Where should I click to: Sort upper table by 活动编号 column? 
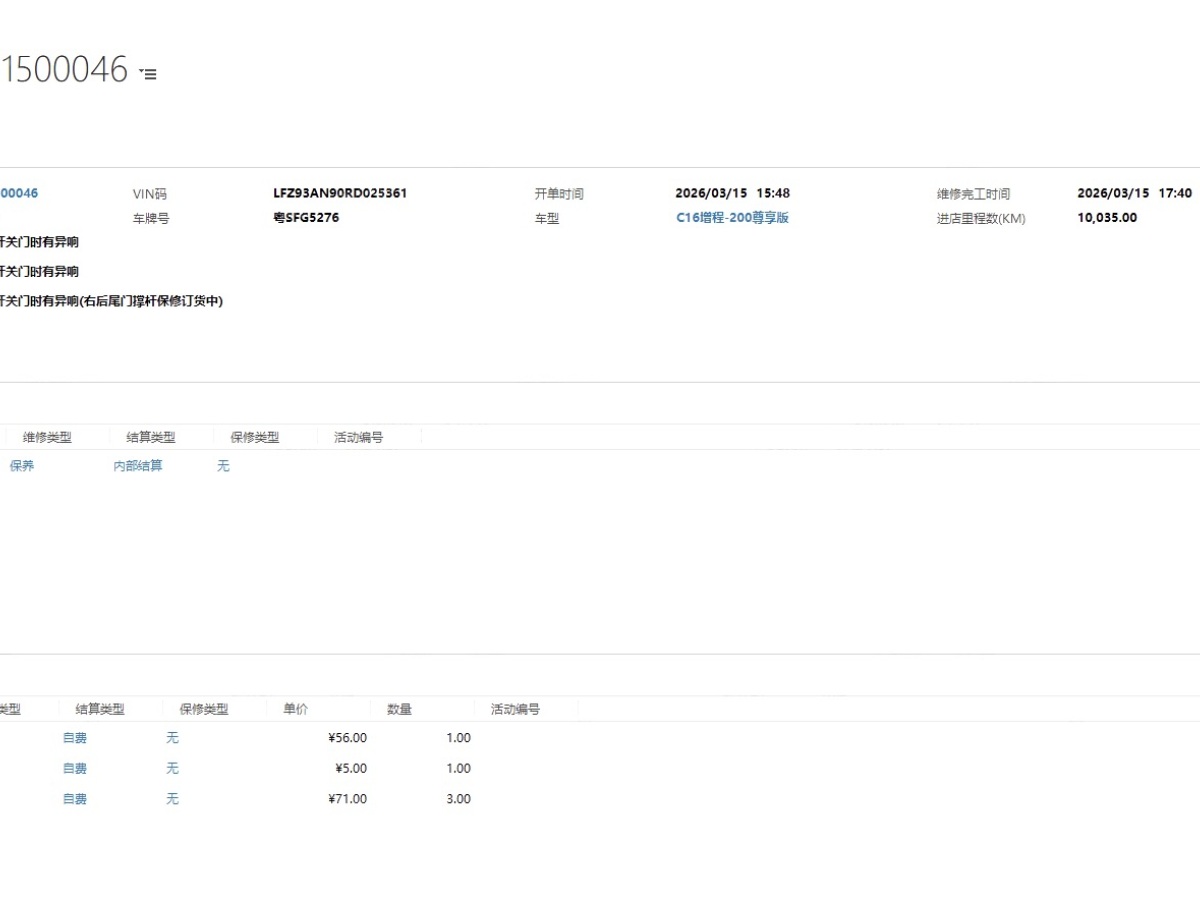(358, 437)
